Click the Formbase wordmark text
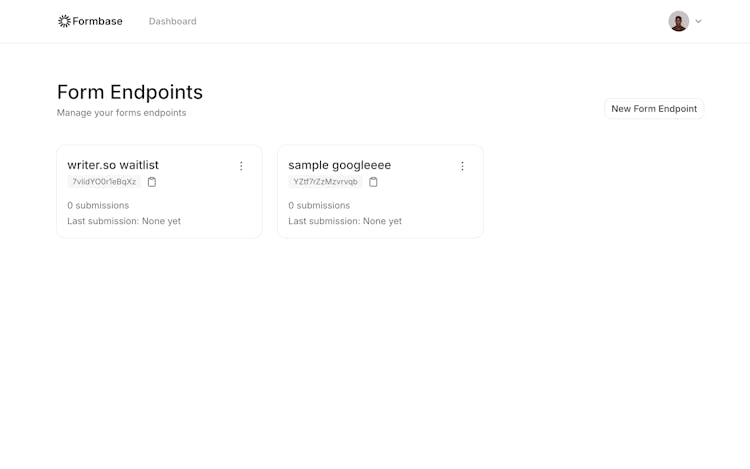The image size is (750, 469). click(97, 21)
